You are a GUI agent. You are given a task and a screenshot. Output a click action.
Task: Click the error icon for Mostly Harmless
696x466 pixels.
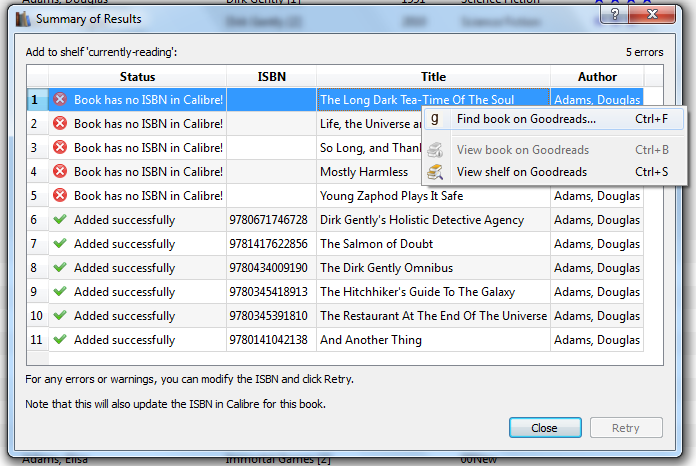(60, 171)
